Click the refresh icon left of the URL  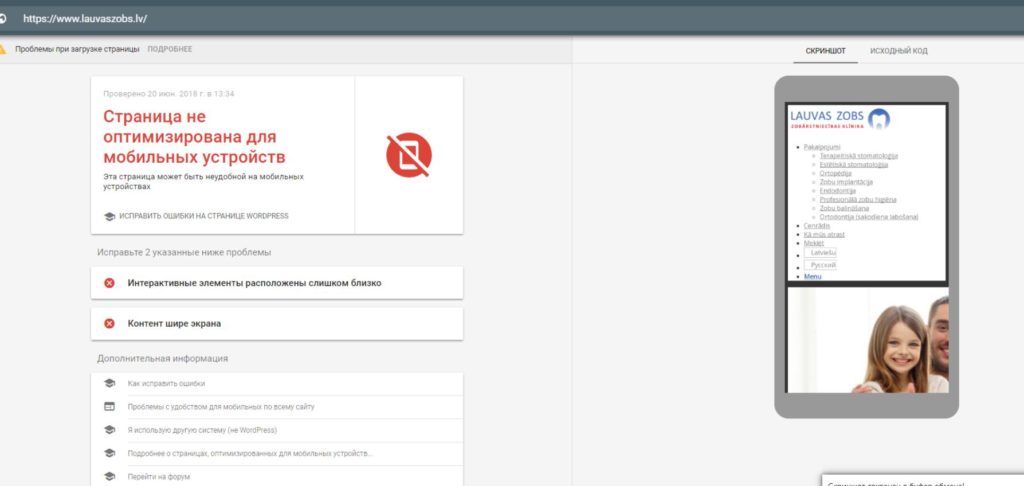[x=4, y=18]
